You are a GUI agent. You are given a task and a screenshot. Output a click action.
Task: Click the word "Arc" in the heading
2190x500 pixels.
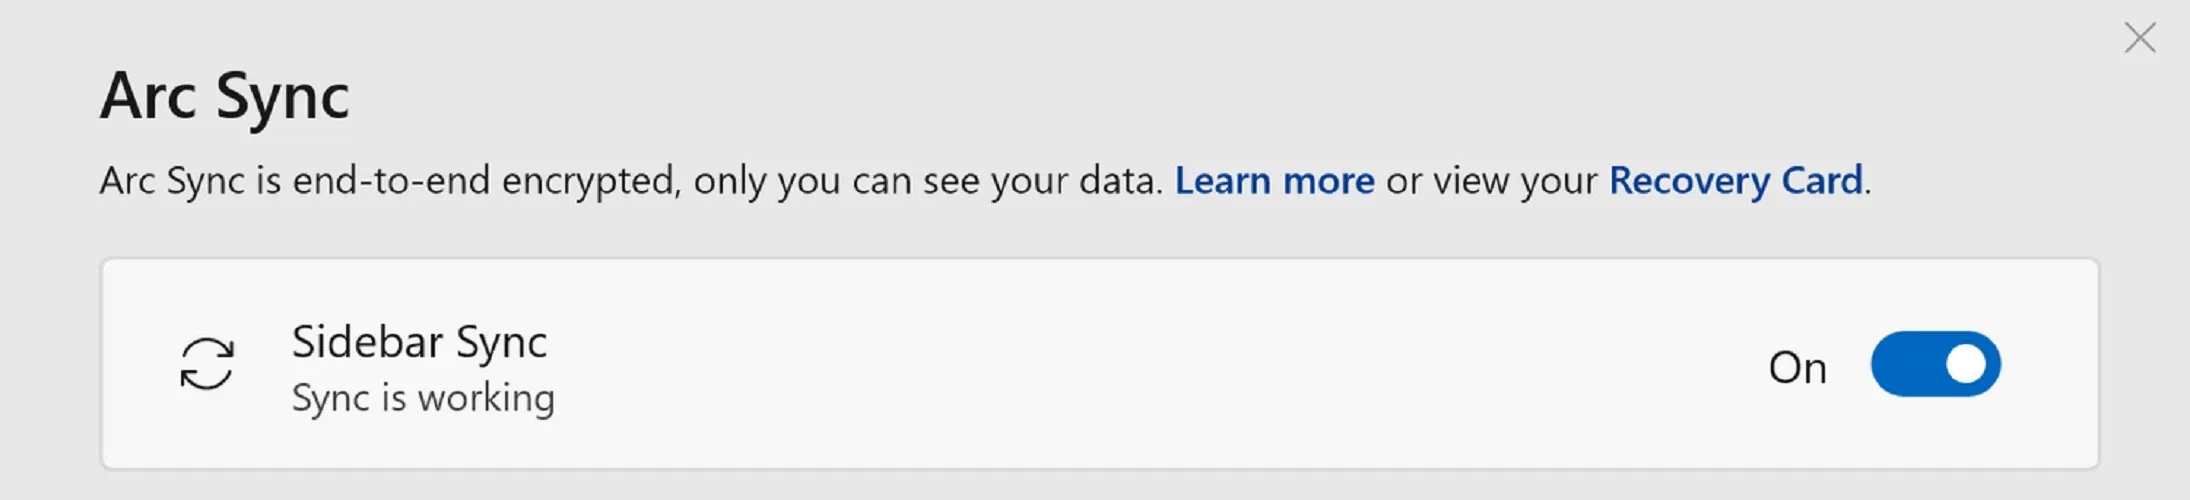coord(147,97)
